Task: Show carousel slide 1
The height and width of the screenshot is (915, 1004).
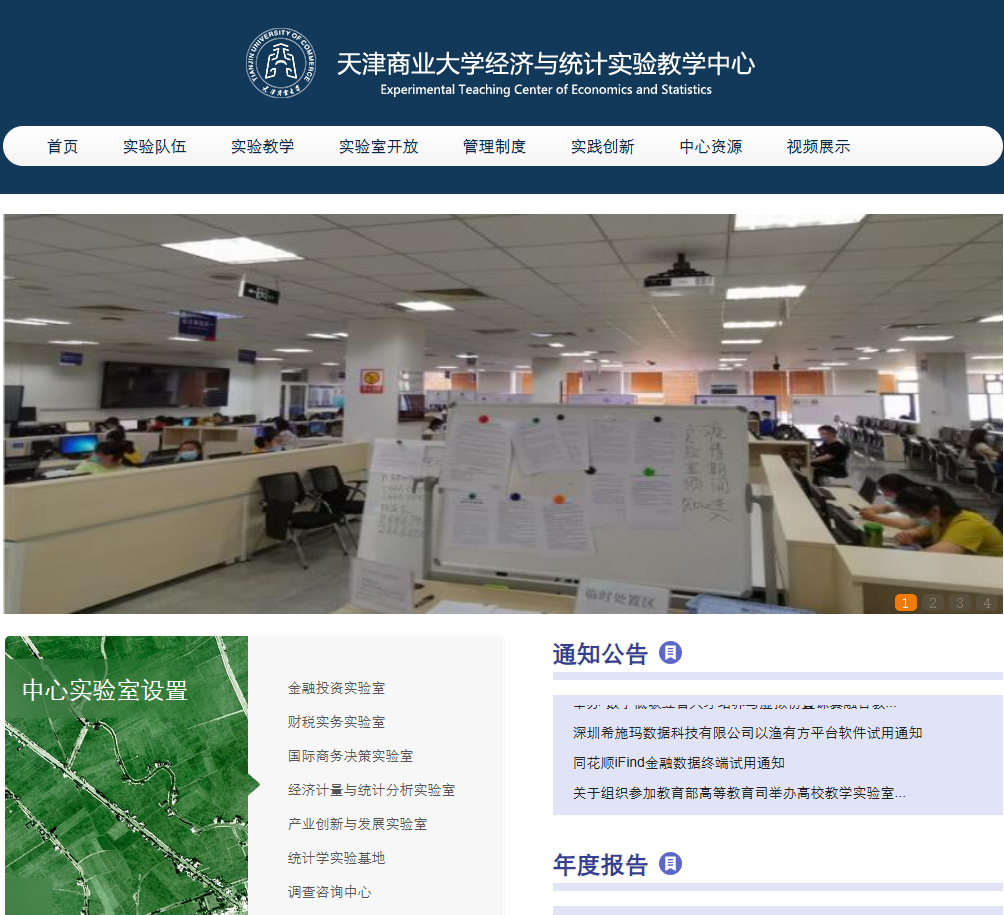Action: (905, 603)
